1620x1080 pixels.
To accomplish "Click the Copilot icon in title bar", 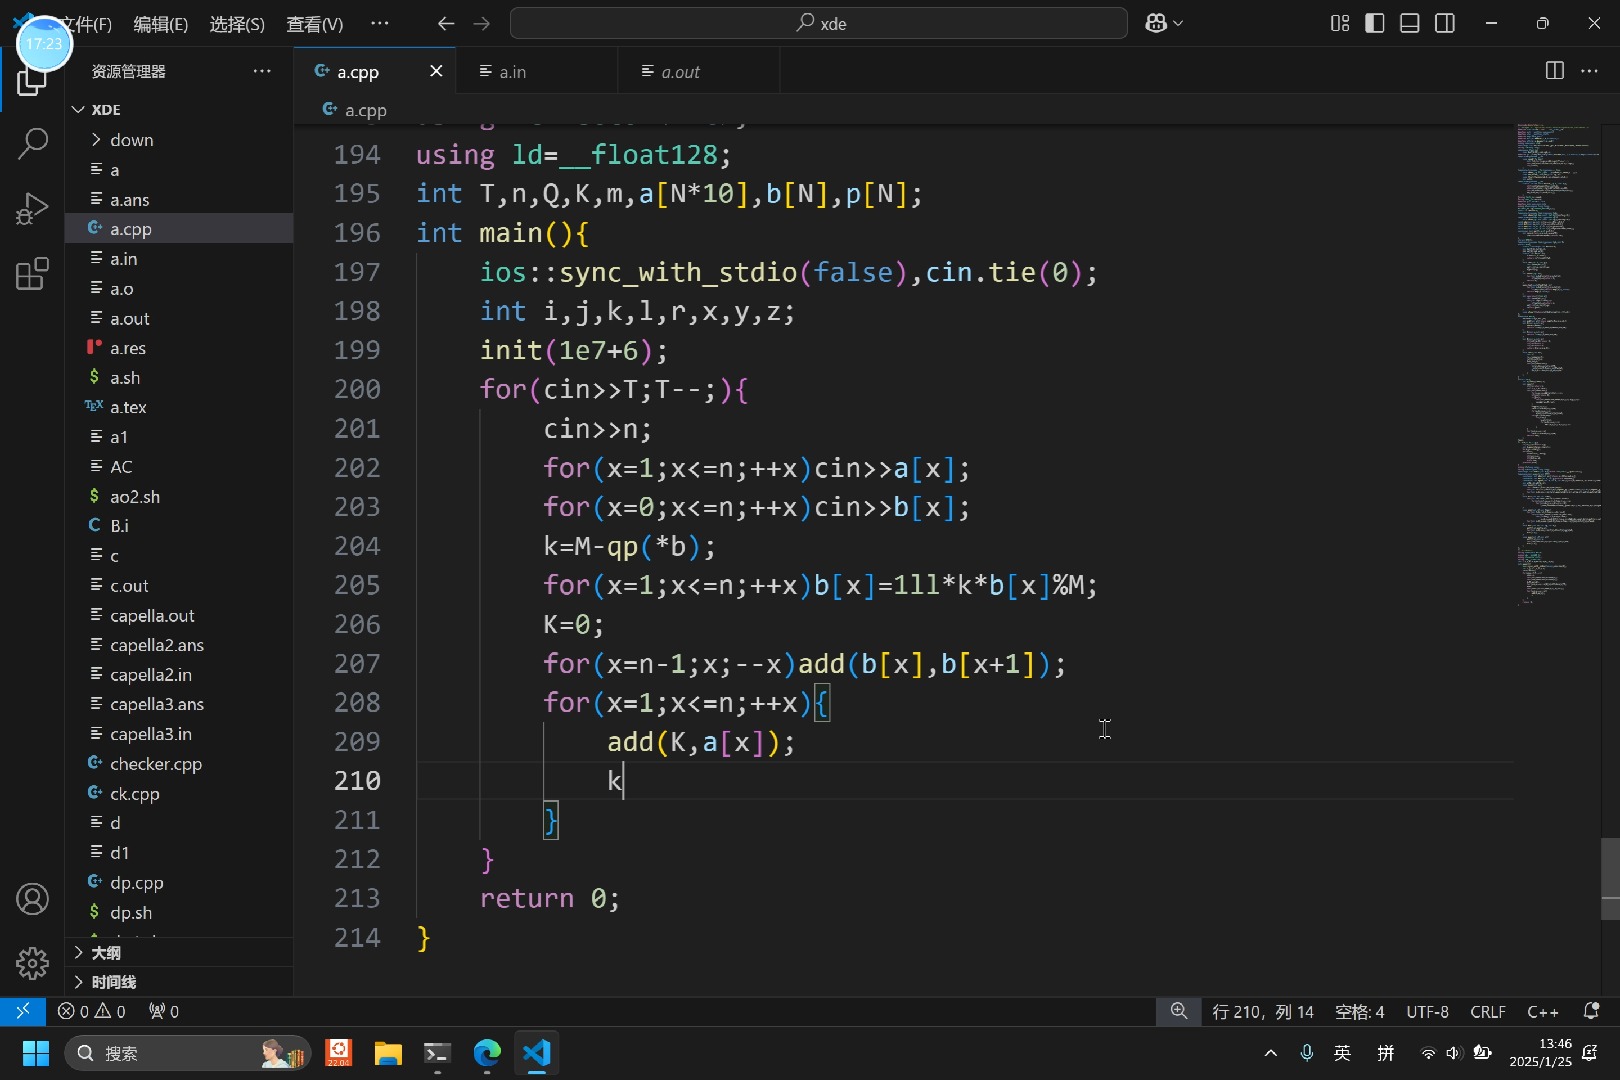I will tap(1156, 23).
